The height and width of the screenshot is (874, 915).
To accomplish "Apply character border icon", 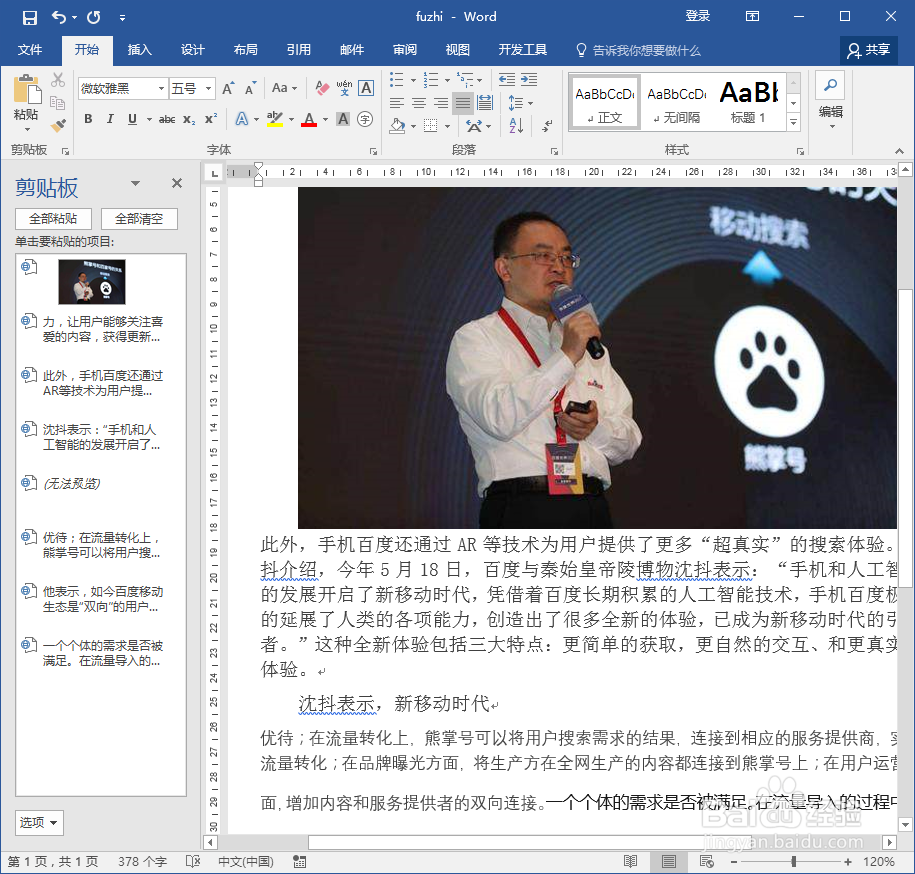I will click(x=366, y=89).
